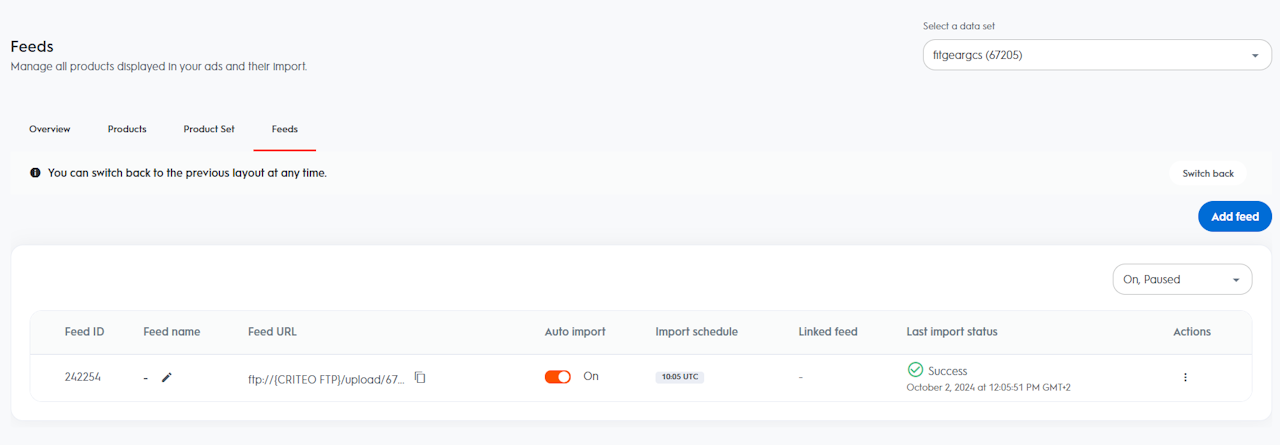Click the green success checkmark icon
Screen dimensions: 1280x445
coord(915,370)
